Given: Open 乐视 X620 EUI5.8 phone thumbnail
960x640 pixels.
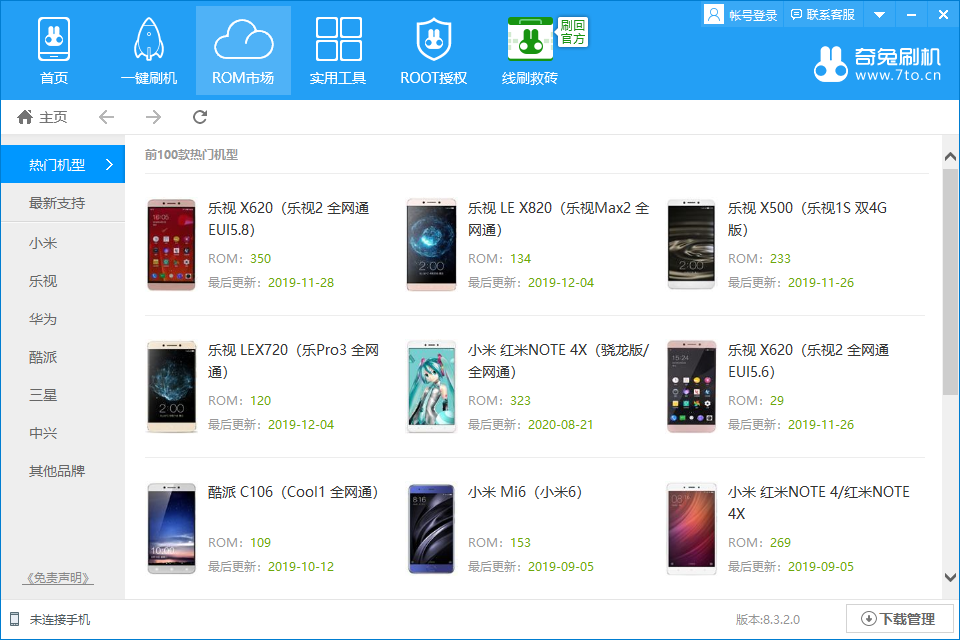Looking at the screenshot, I should (x=171, y=244).
